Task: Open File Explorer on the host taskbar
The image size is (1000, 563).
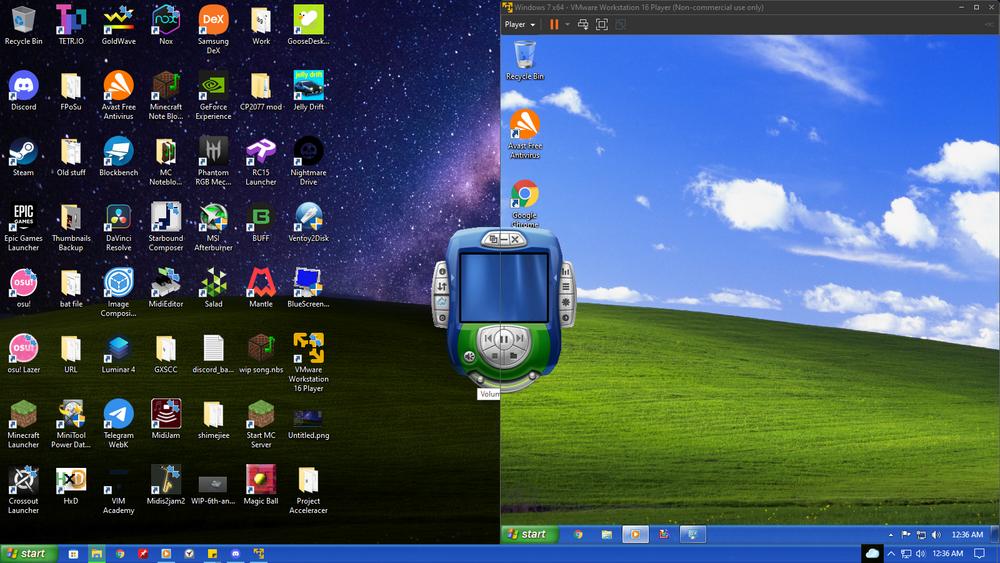Action: (x=96, y=553)
